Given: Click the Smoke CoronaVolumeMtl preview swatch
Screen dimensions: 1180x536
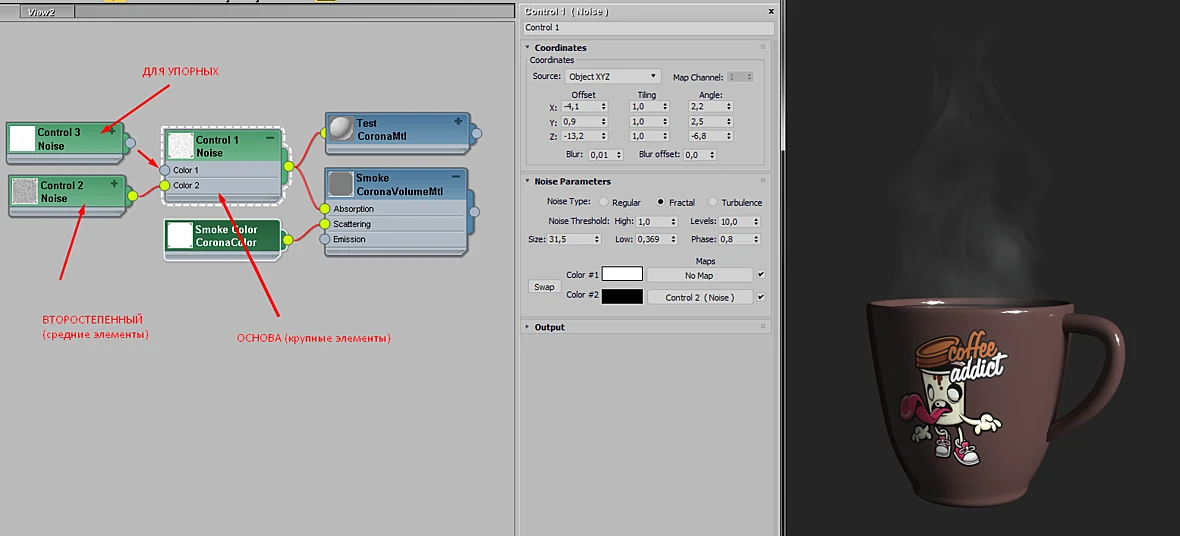Looking at the screenshot, I should point(342,184).
